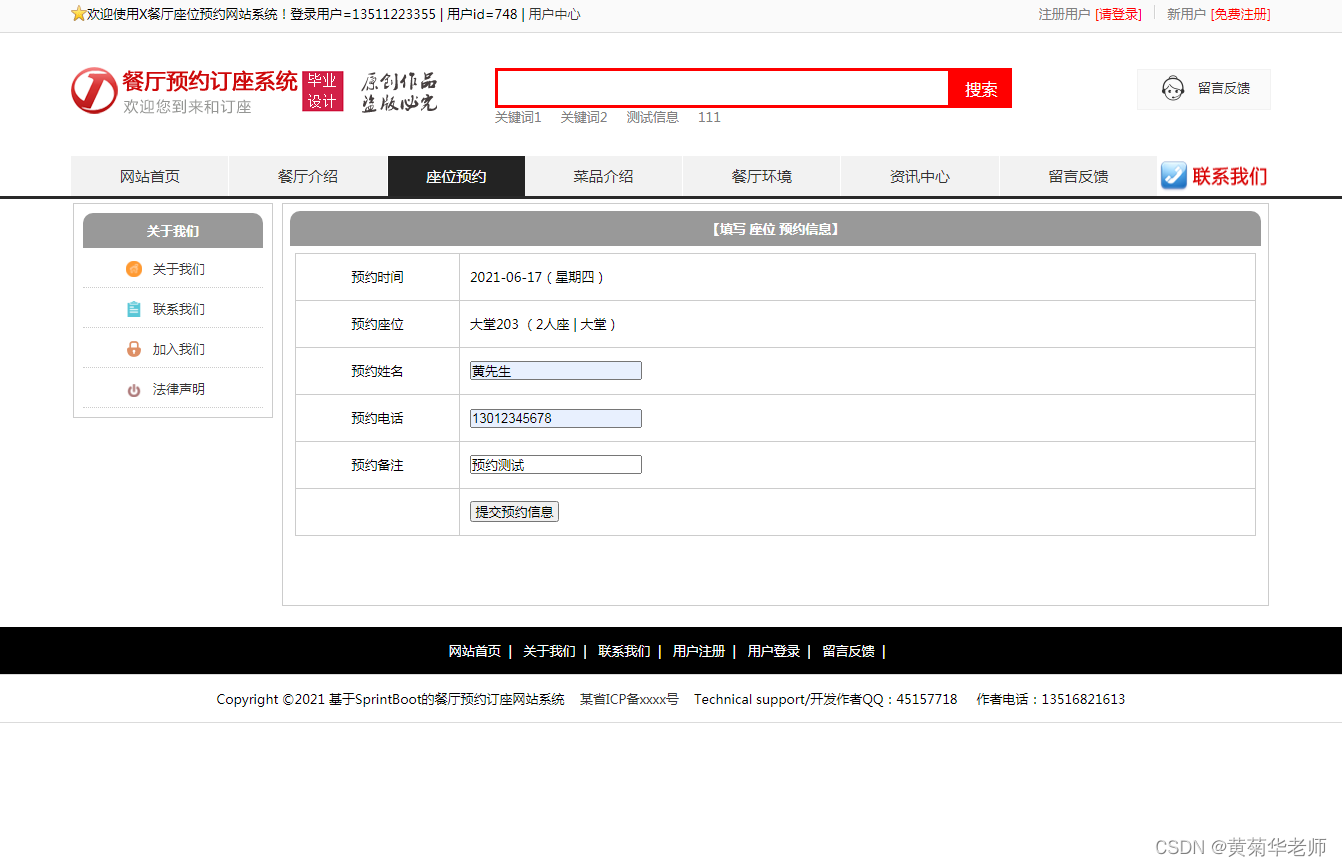Go to 菜品介绍 navigation tab
The width and height of the screenshot is (1342, 867).
point(603,176)
